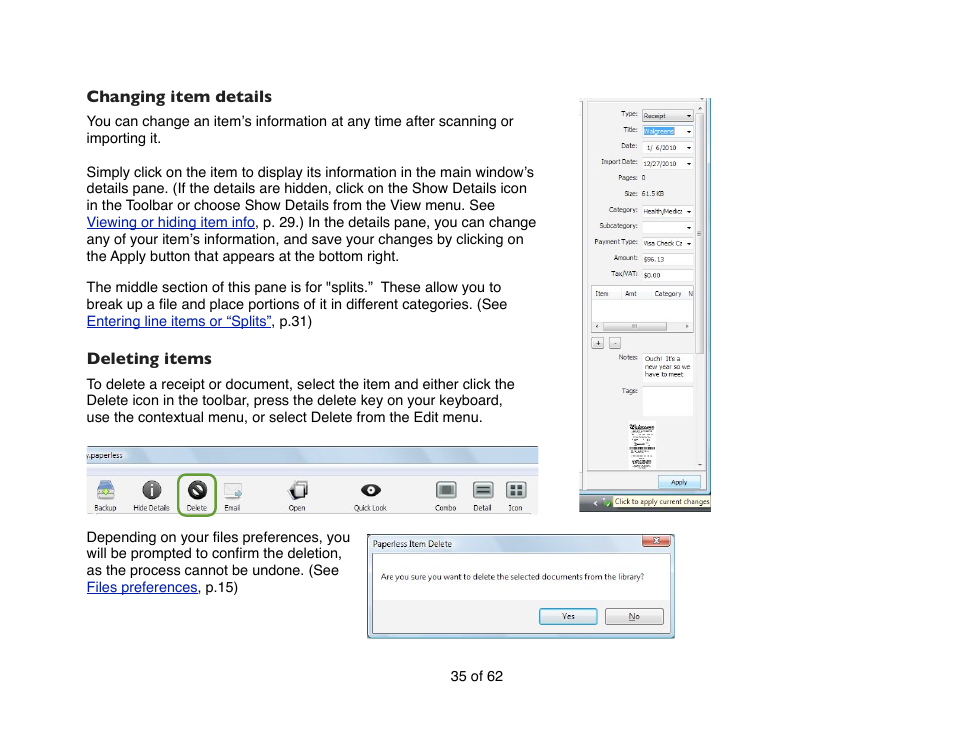The height and width of the screenshot is (738, 954).
Task: Click the tray left-arrow chevron
Action: (595, 503)
